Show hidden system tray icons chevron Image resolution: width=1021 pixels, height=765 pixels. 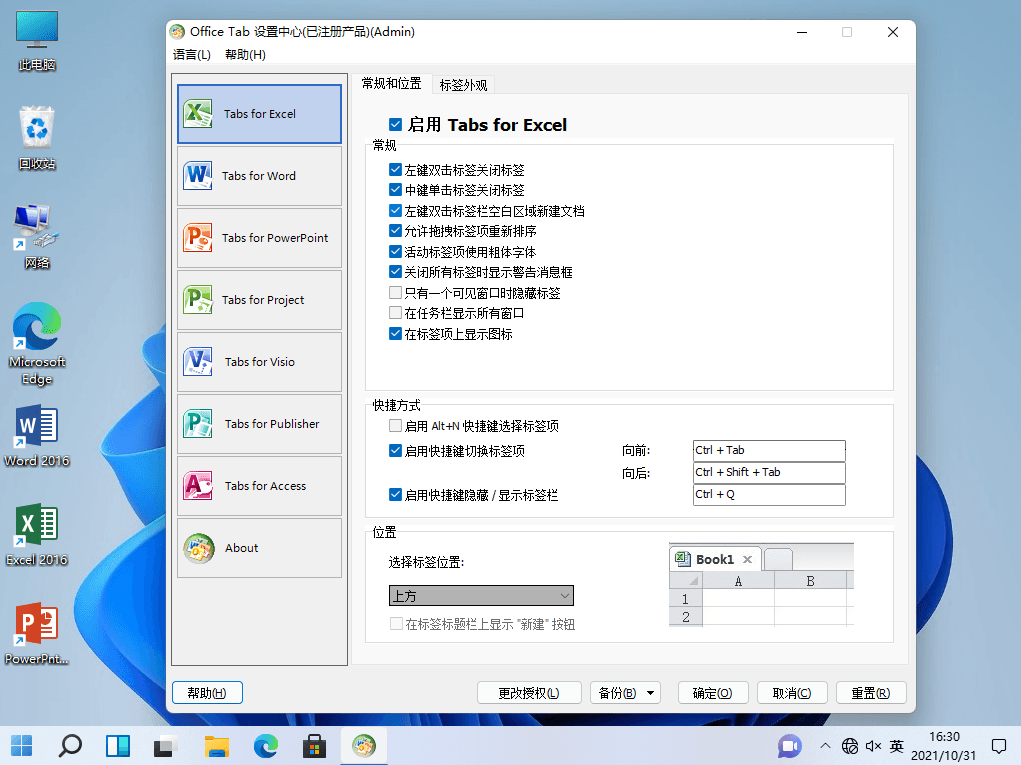[x=825, y=746]
